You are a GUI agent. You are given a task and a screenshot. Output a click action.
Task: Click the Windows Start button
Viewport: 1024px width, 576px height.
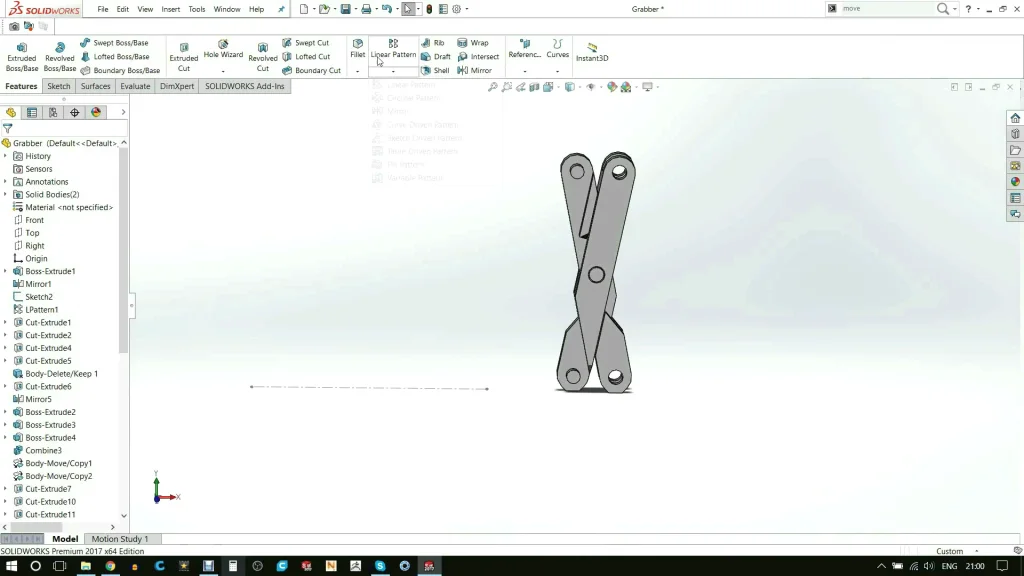[x=11, y=566]
